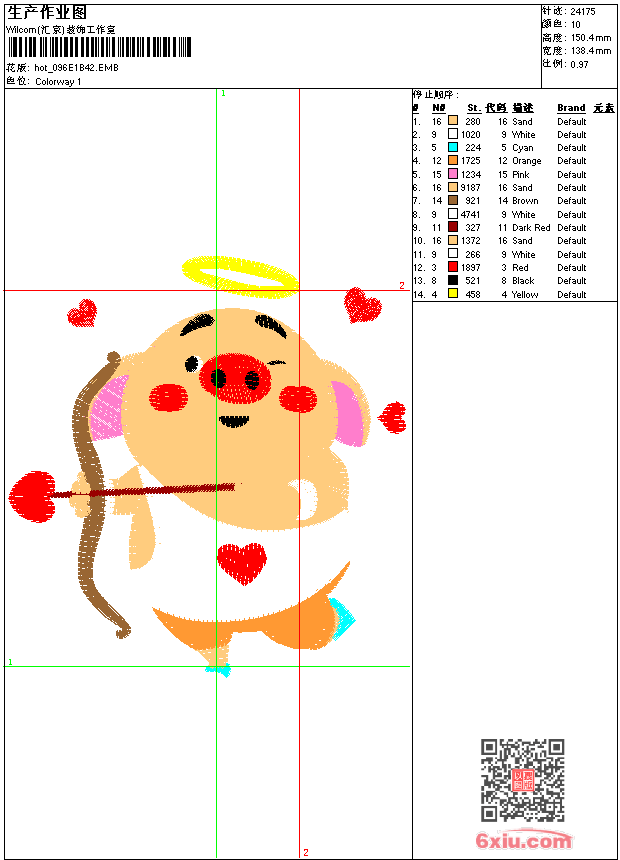Image resolution: width=620 pixels, height=860 pixels.
Task: Click the Orange swatch in row 4
Action: pyautogui.click(x=453, y=160)
